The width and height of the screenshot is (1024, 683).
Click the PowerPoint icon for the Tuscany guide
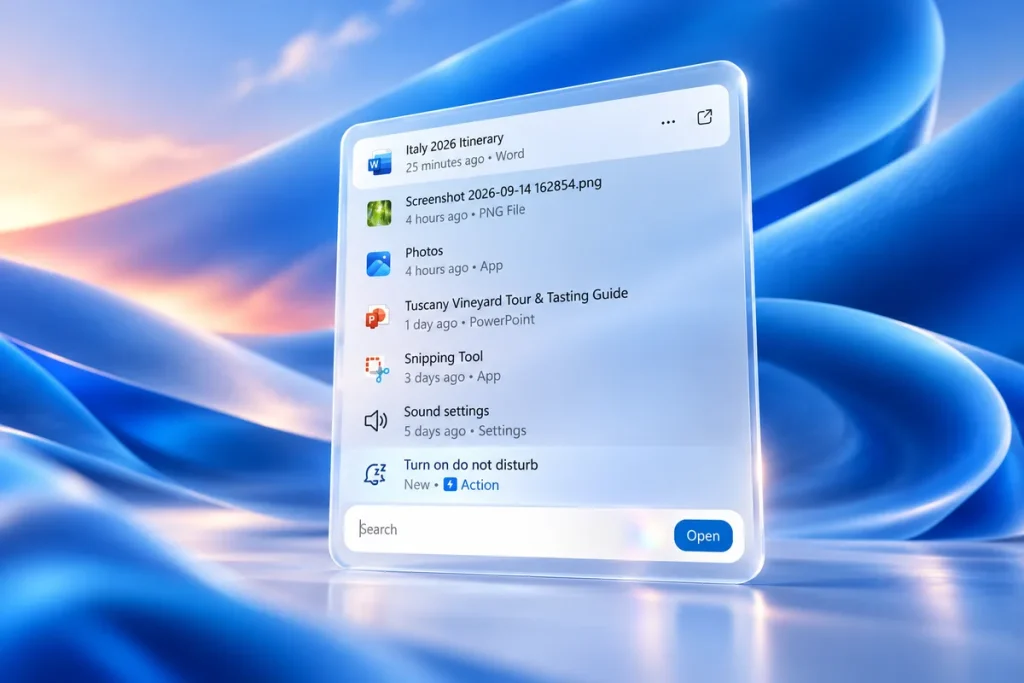377,317
